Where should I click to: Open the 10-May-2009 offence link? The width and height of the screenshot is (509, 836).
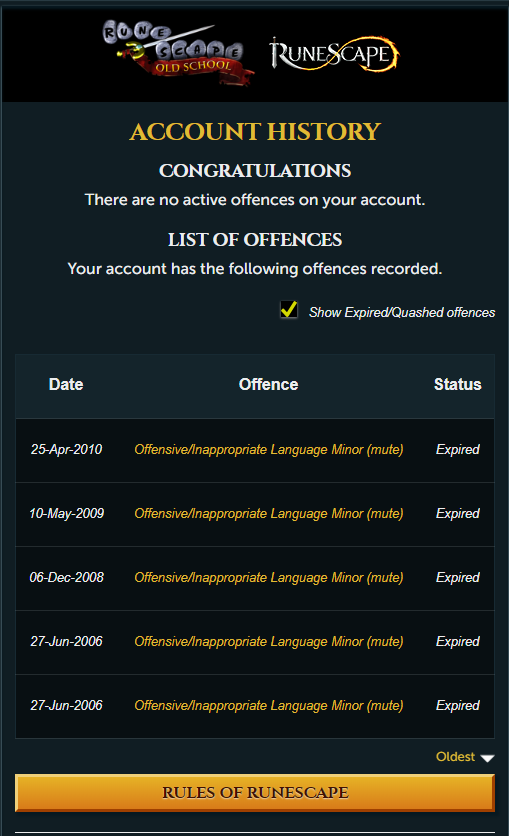pyautogui.click(x=269, y=513)
